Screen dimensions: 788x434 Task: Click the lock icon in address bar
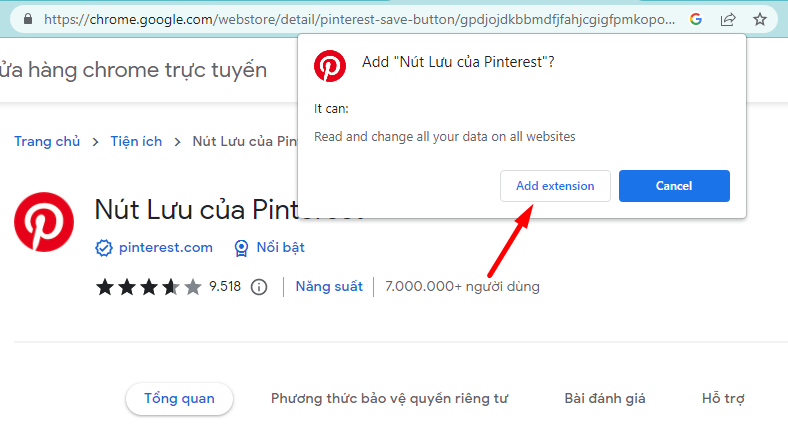(x=28, y=19)
